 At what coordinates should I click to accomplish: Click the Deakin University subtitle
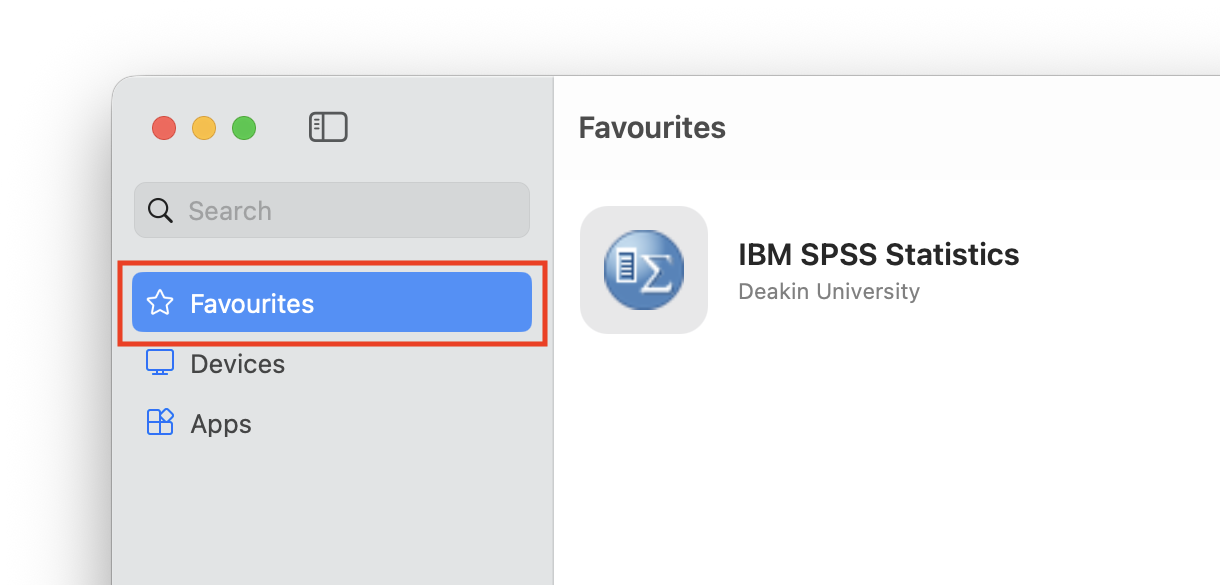[x=828, y=291]
